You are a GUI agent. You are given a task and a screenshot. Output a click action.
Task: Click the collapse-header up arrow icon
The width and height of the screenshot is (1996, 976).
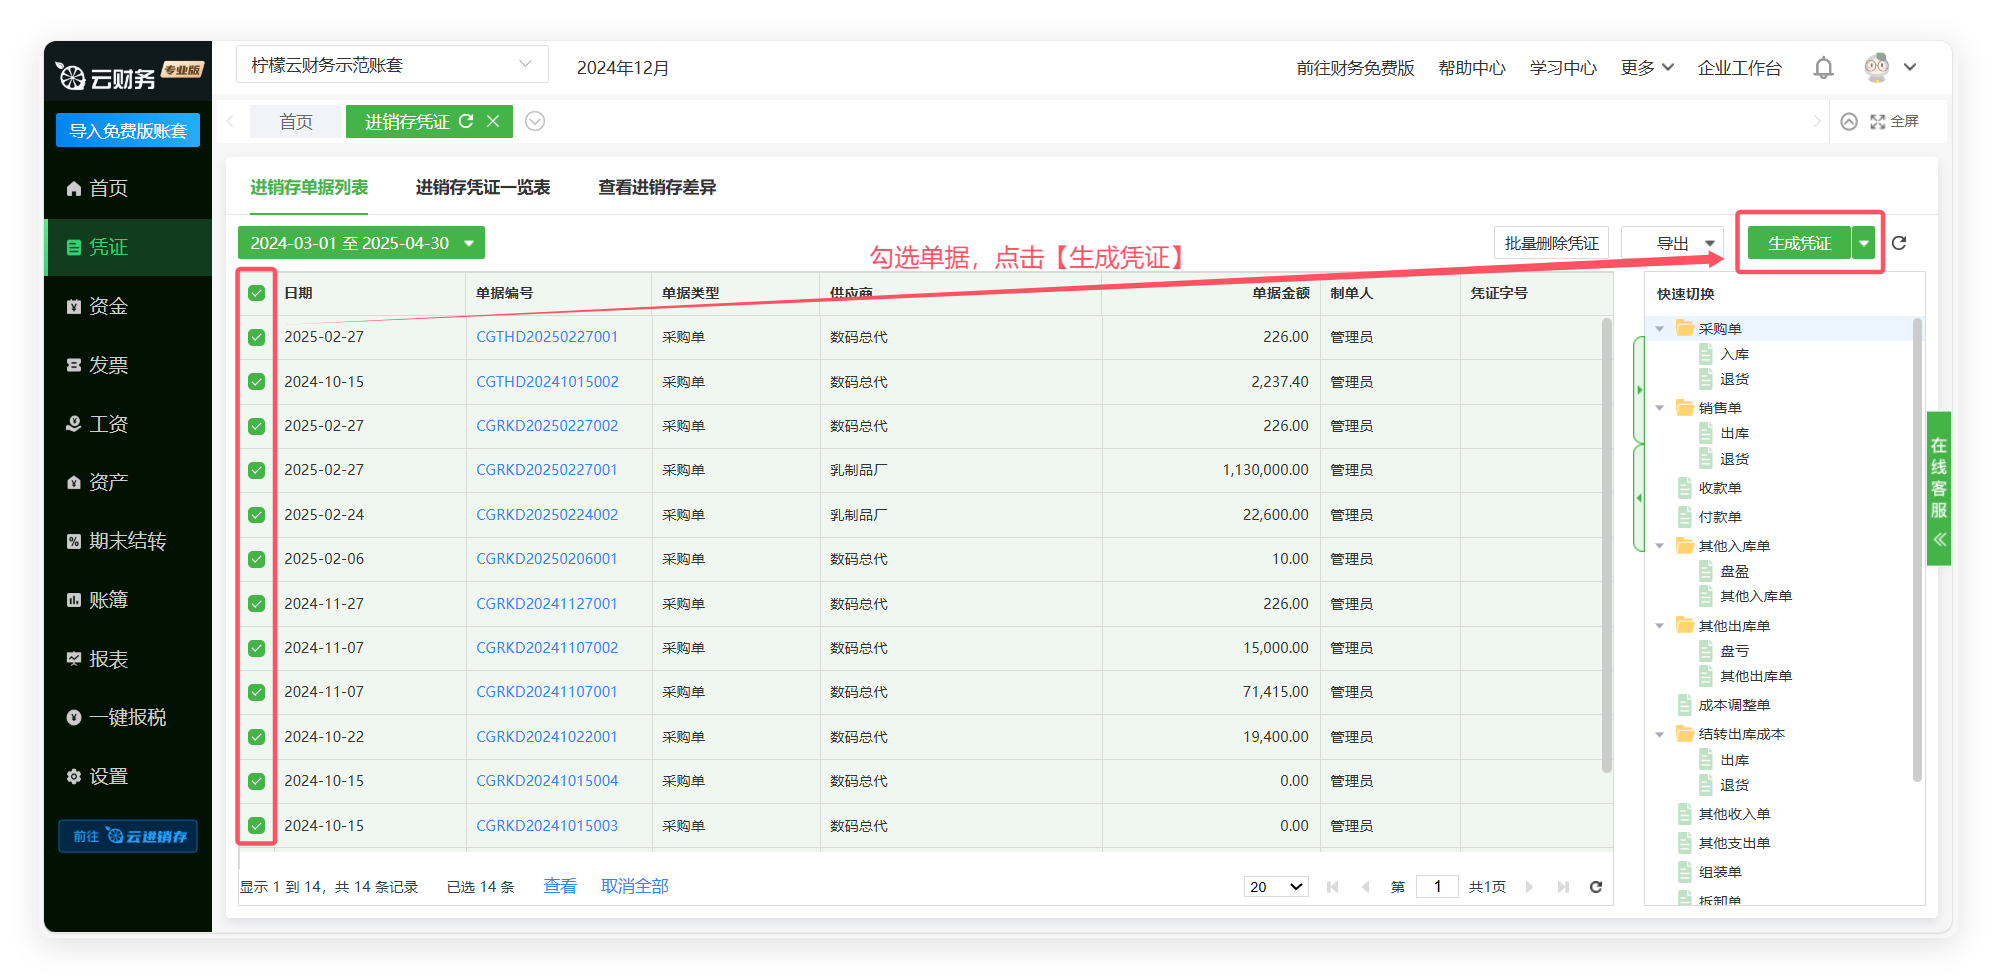1849,121
